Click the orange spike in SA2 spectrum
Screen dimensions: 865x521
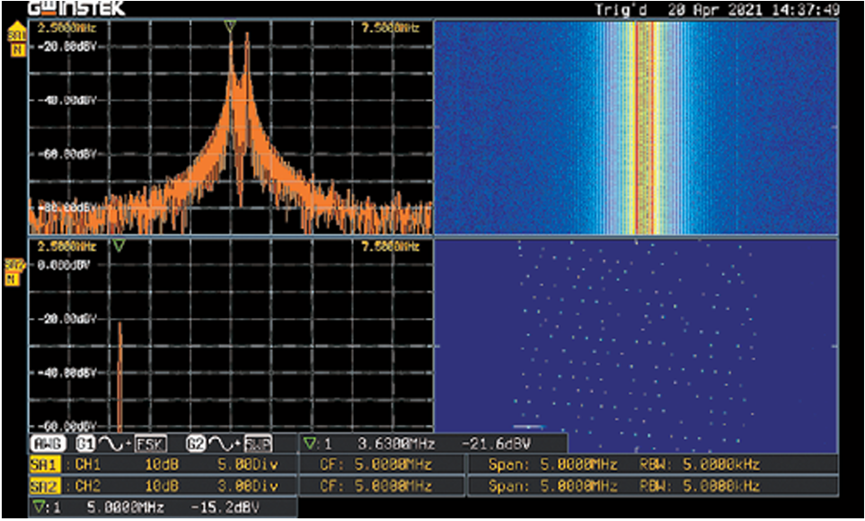pos(120,377)
